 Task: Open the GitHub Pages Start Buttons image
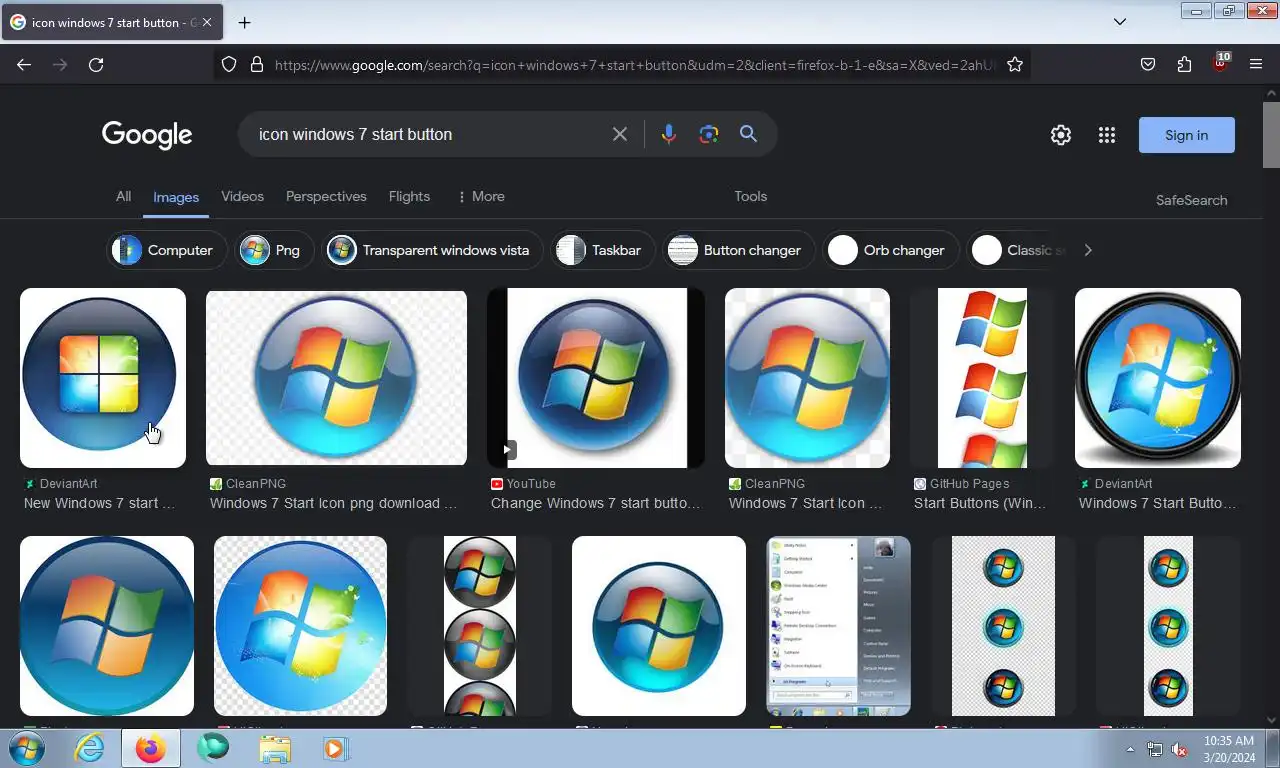click(x=982, y=378)
